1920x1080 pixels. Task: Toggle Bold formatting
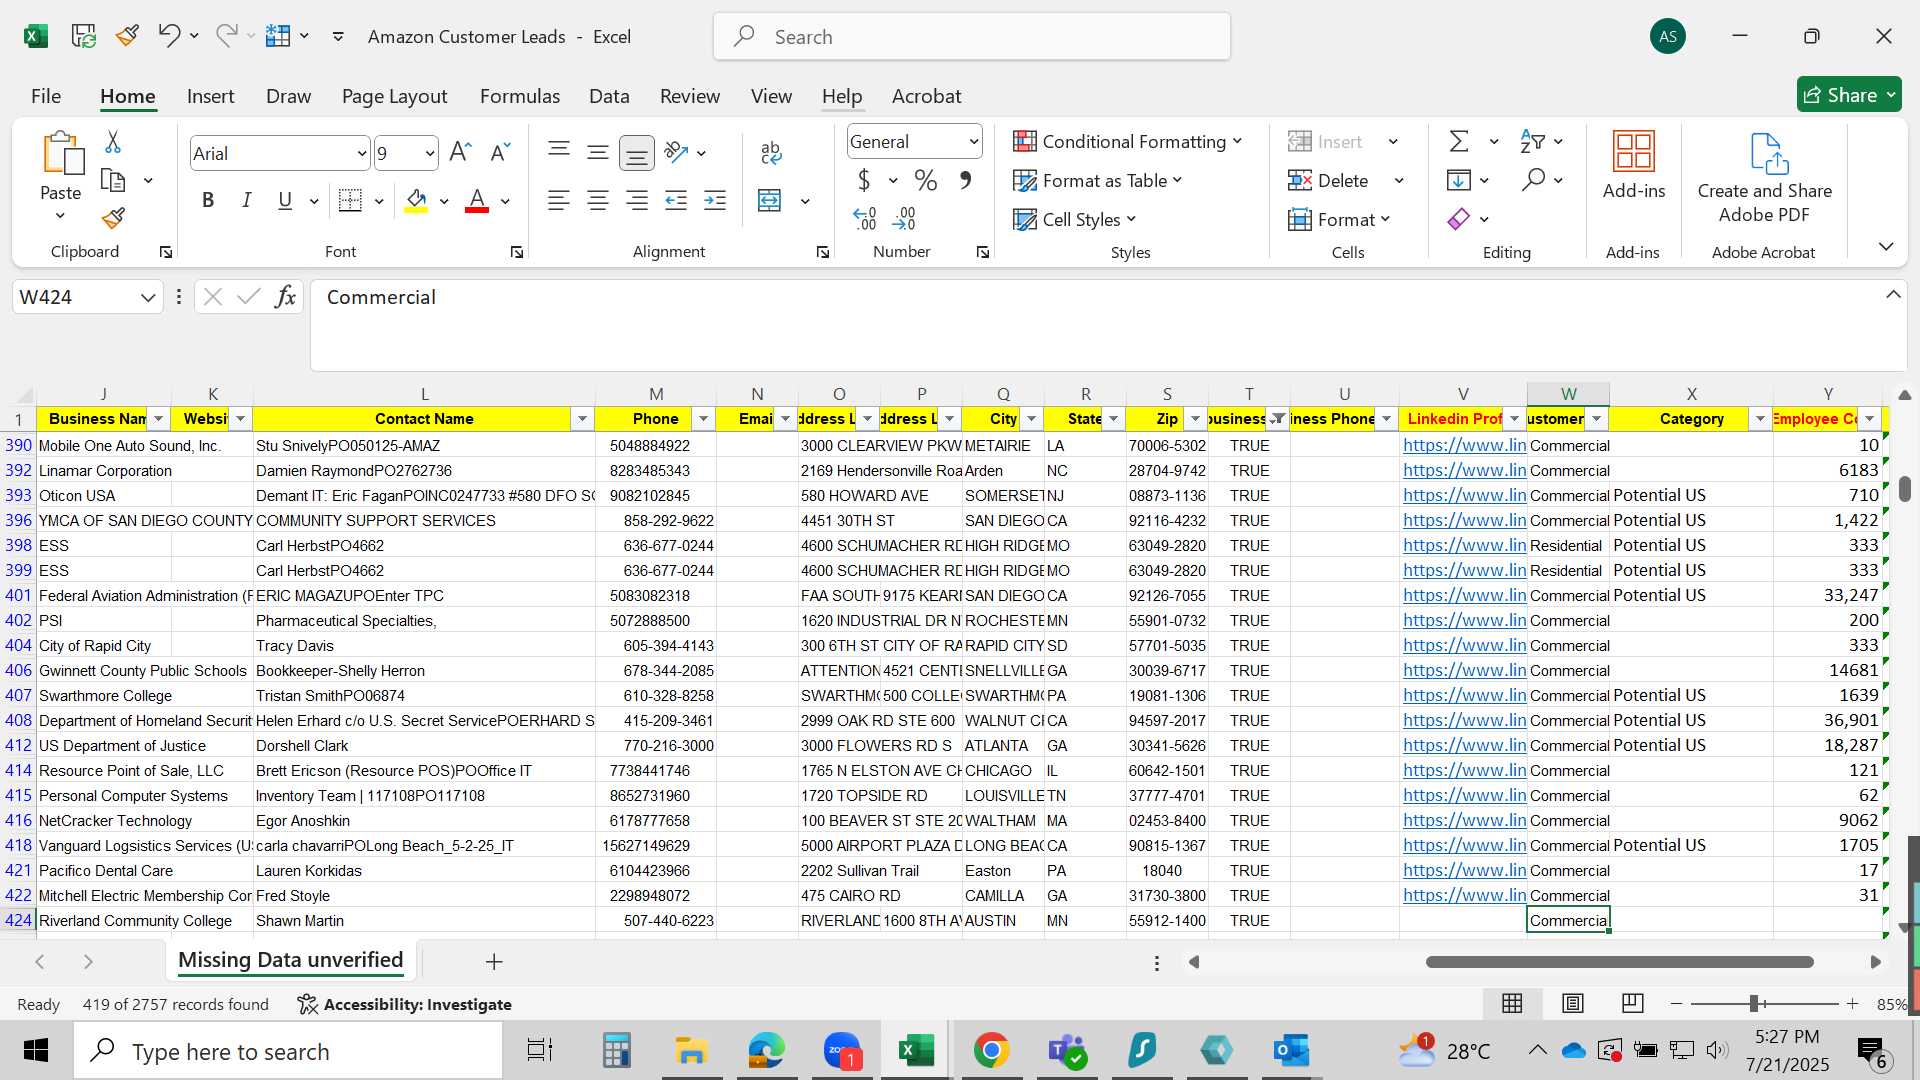208,200
